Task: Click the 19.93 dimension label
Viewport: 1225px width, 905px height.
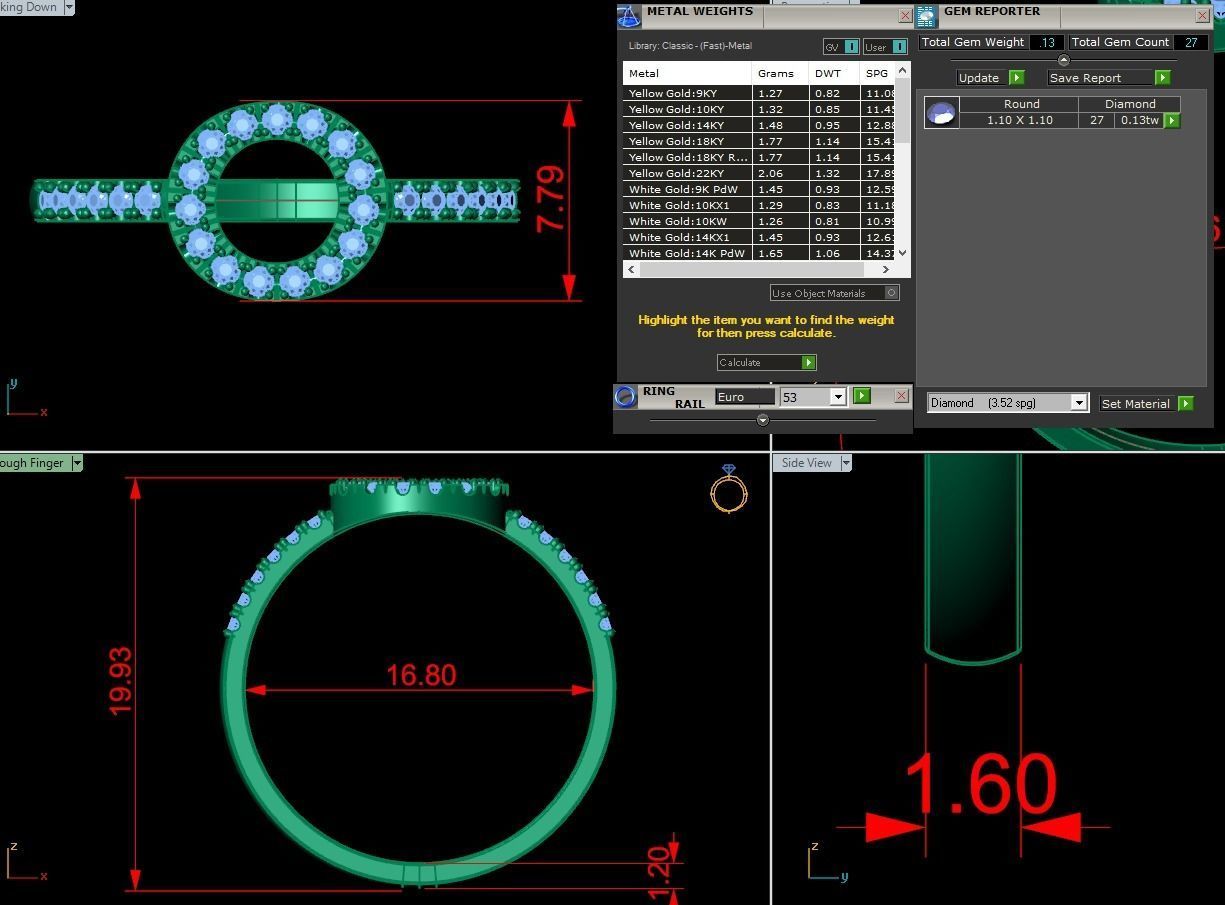Action: (x=119, y=681)
